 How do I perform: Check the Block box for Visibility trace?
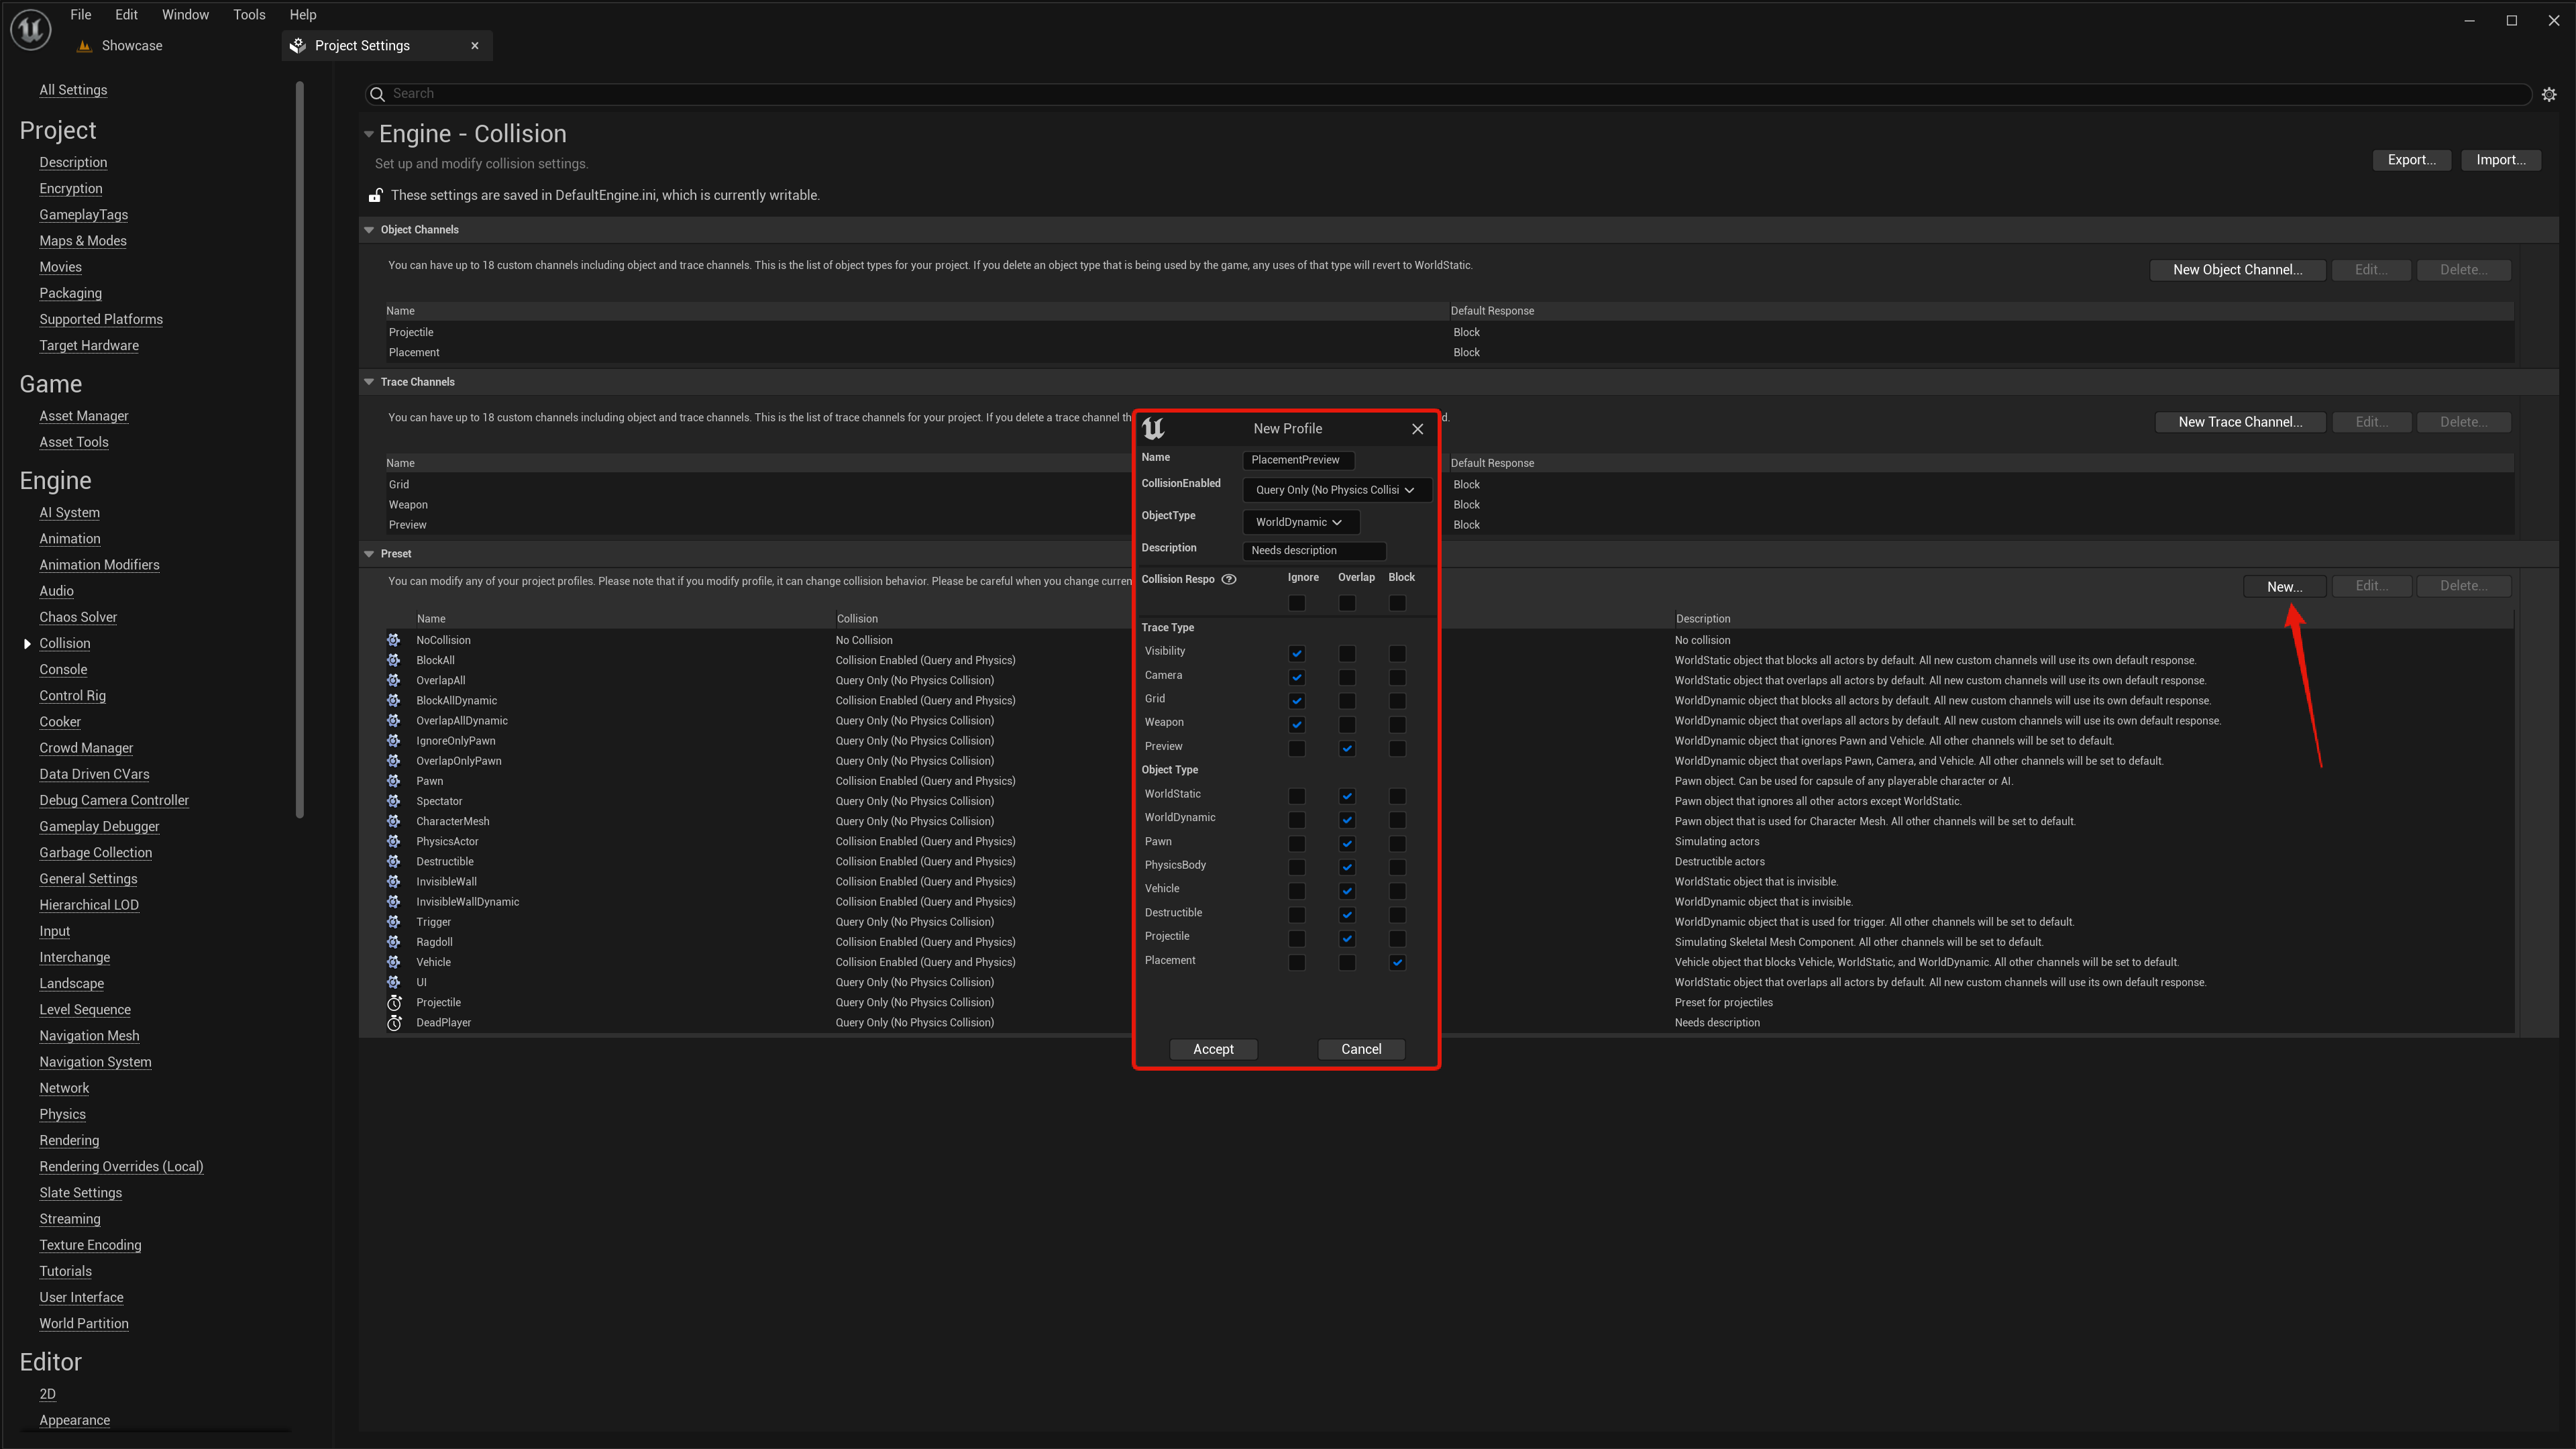[x=1397, y=653]
